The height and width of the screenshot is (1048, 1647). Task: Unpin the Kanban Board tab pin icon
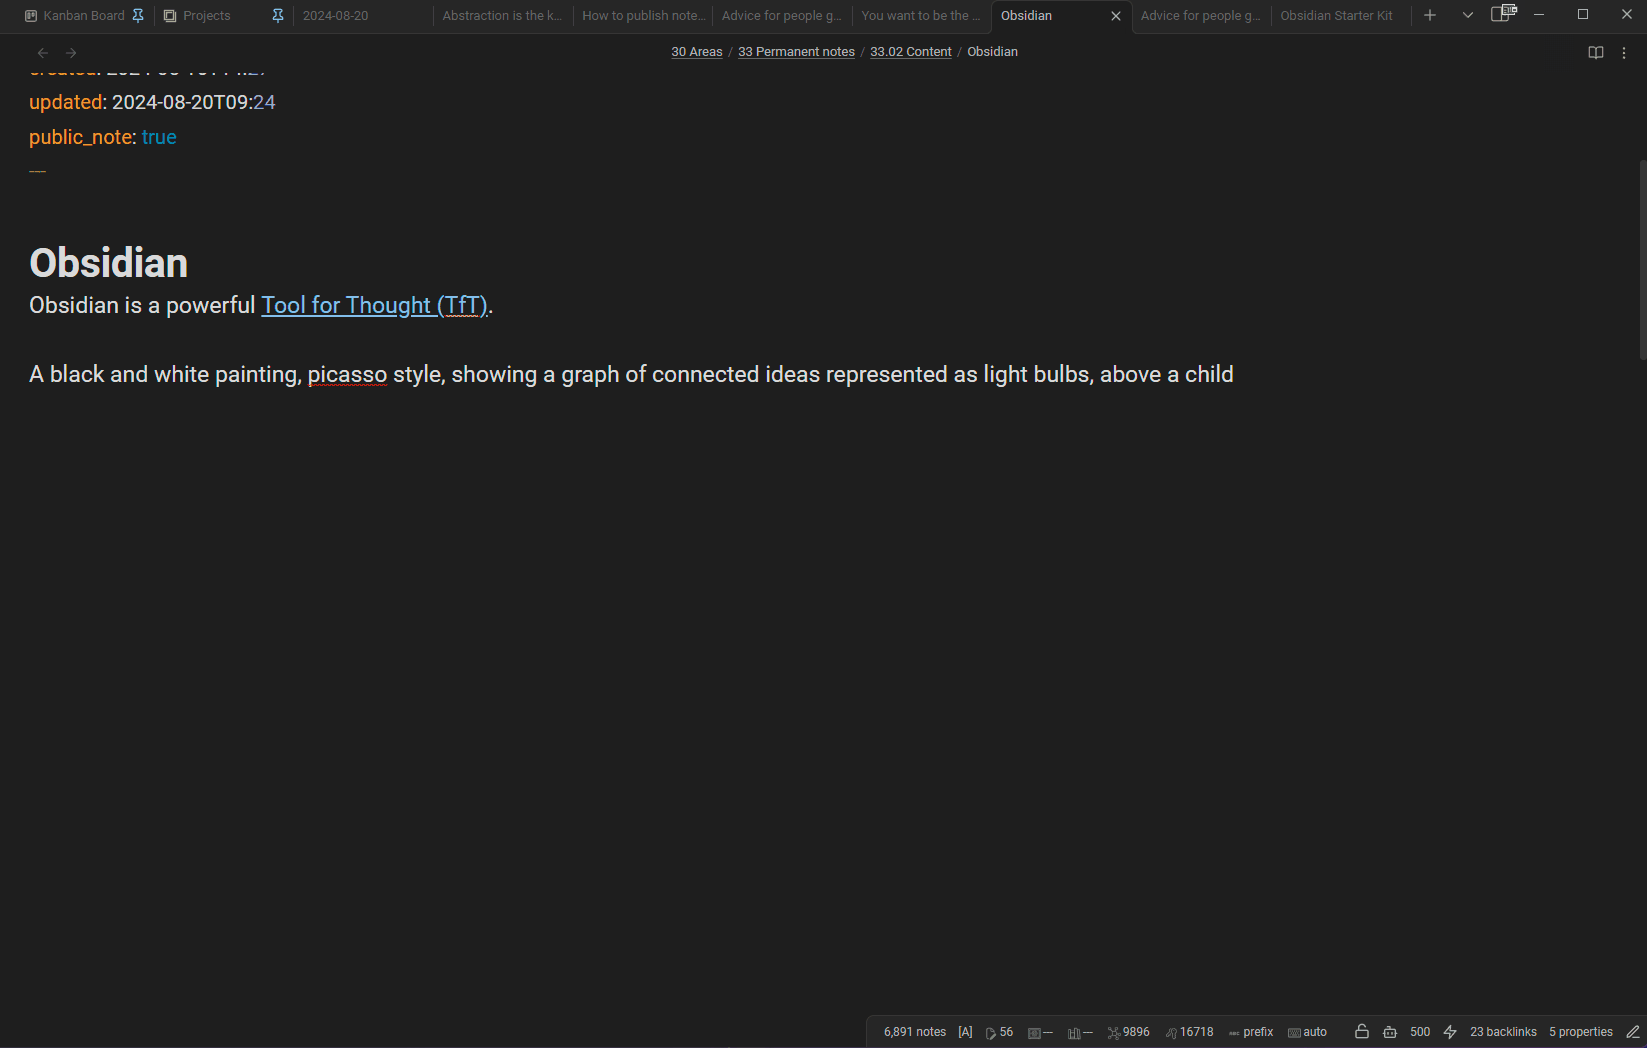point(138,15)
